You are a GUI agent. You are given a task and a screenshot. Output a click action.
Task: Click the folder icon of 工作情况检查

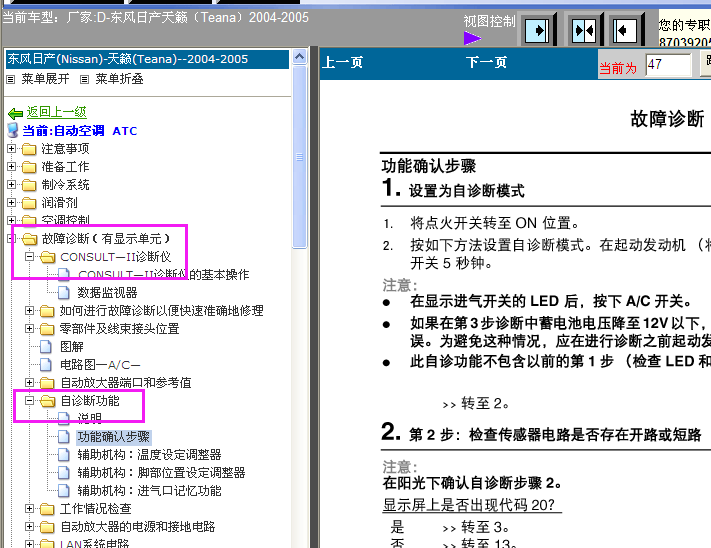coord(47,509)
